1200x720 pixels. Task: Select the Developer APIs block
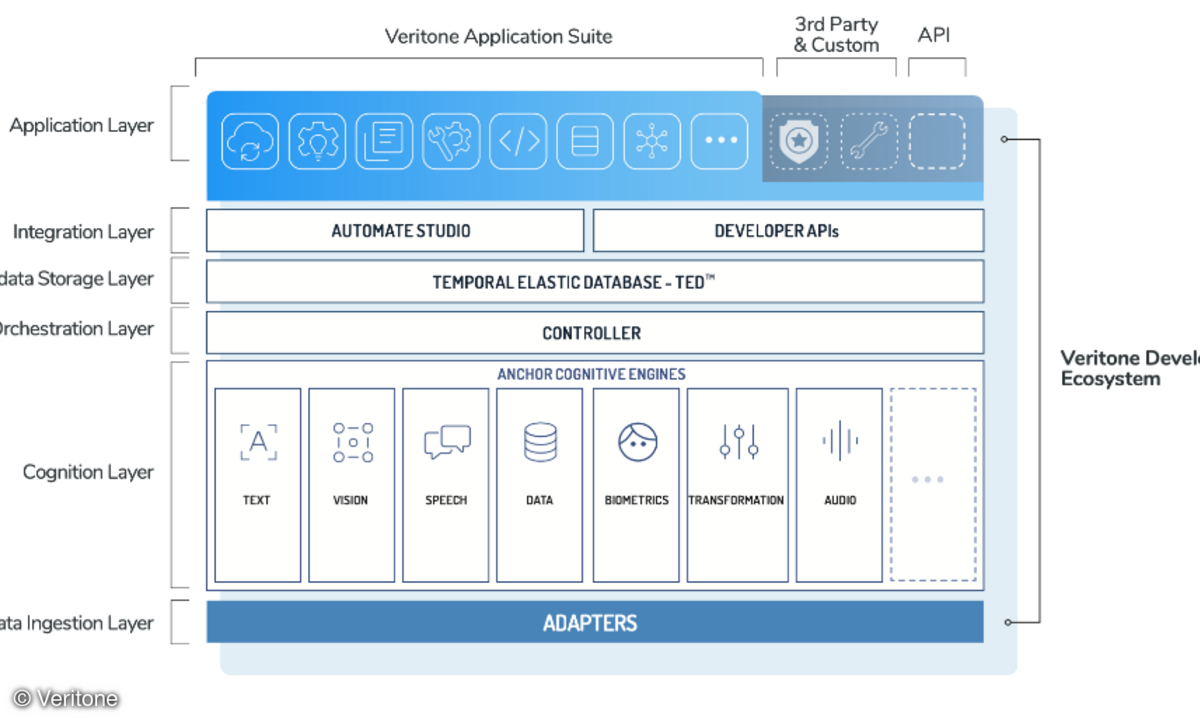(x=788, y=231)
